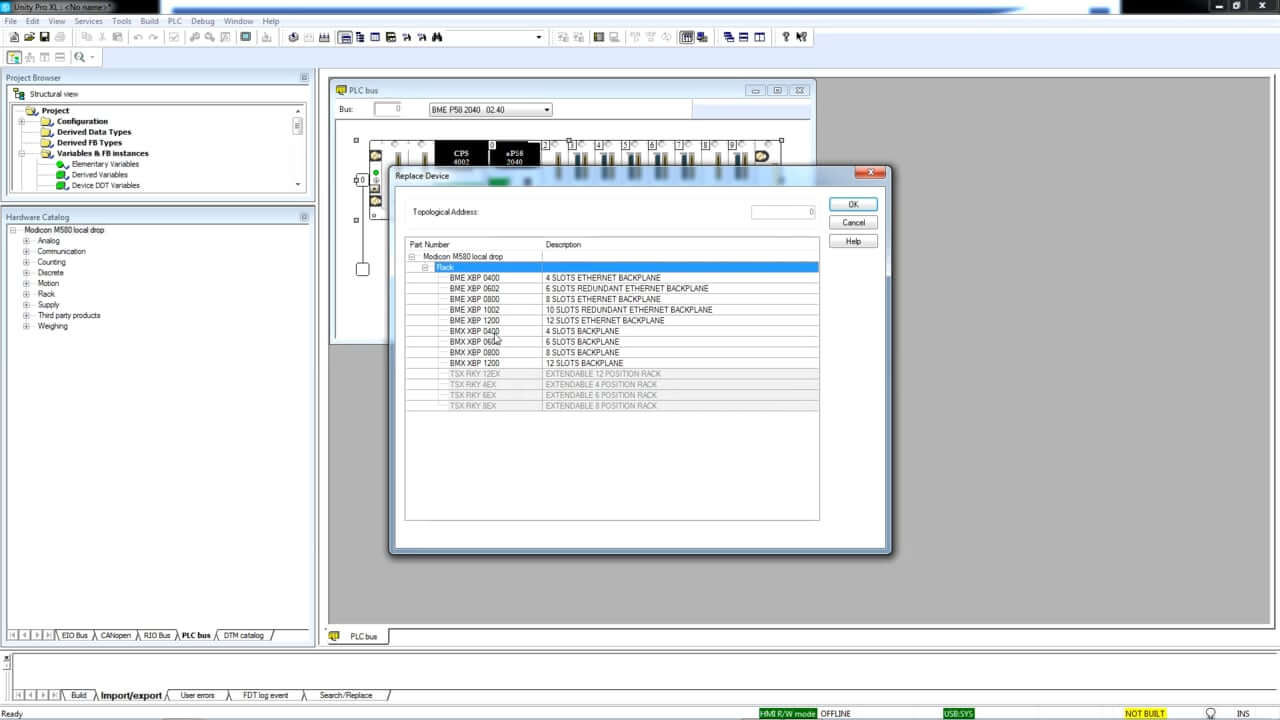
Task: Click the Help button in Replace Device dialog
Action: [x=853, y=241]
